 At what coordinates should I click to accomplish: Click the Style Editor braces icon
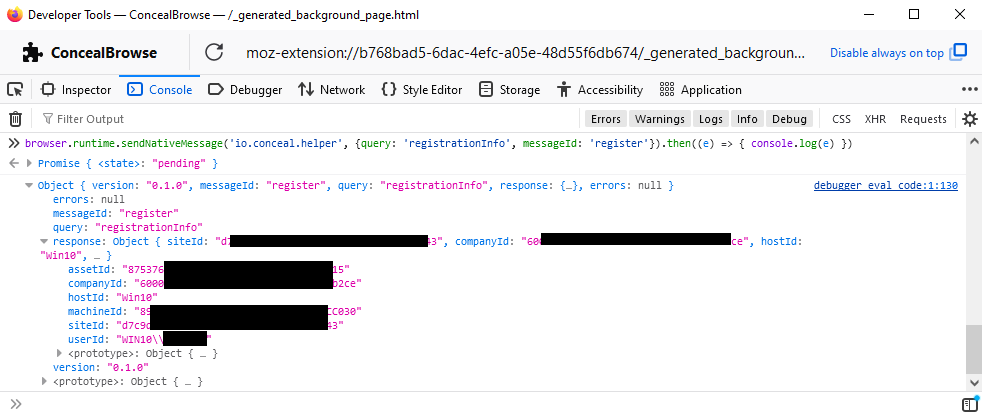pyautogui.click(x=388, y=90)
